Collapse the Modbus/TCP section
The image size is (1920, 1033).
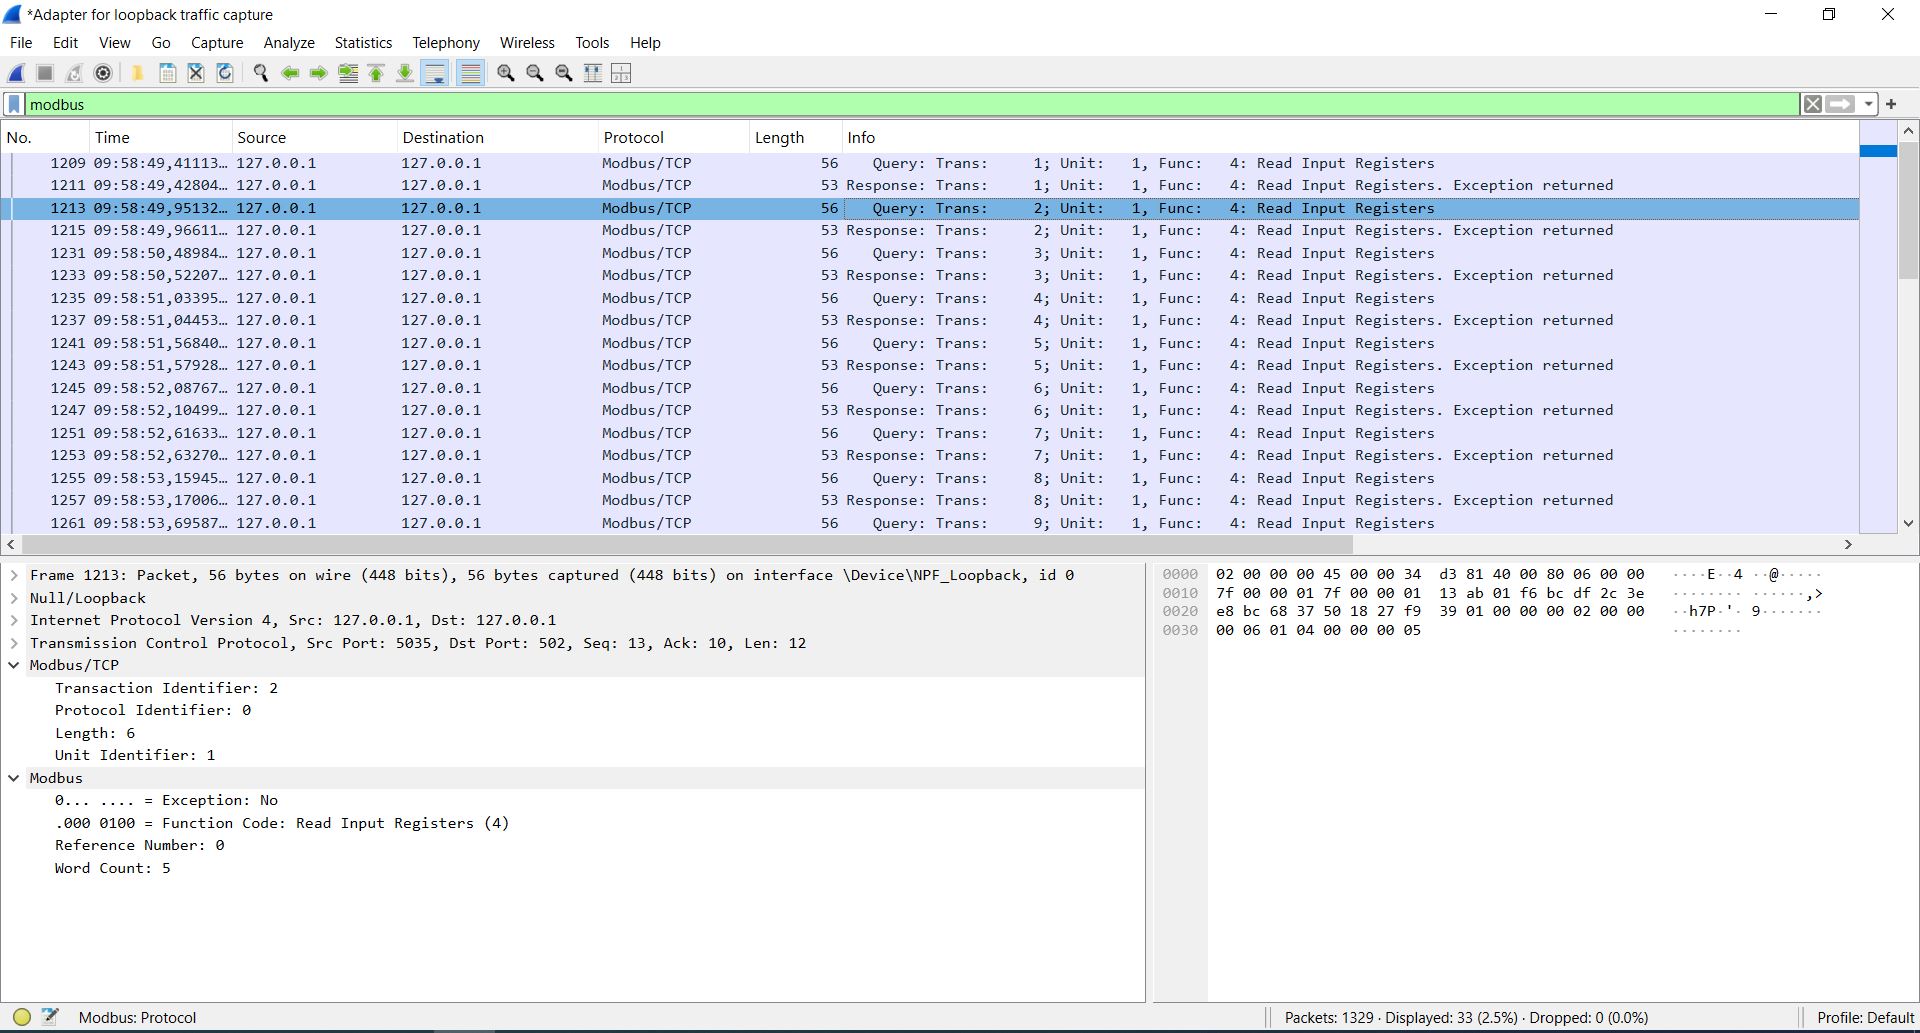14,665
